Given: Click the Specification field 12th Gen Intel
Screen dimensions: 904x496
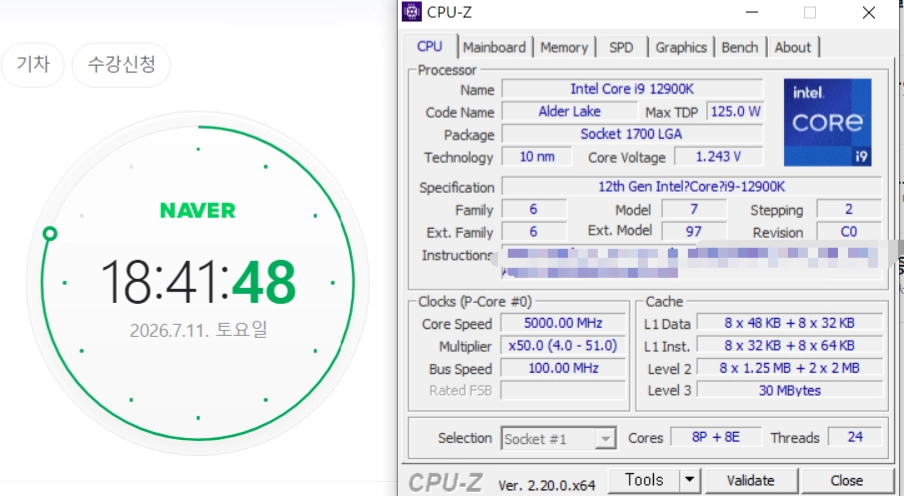Looking at the screenshot, I should (x=691, y=186).
